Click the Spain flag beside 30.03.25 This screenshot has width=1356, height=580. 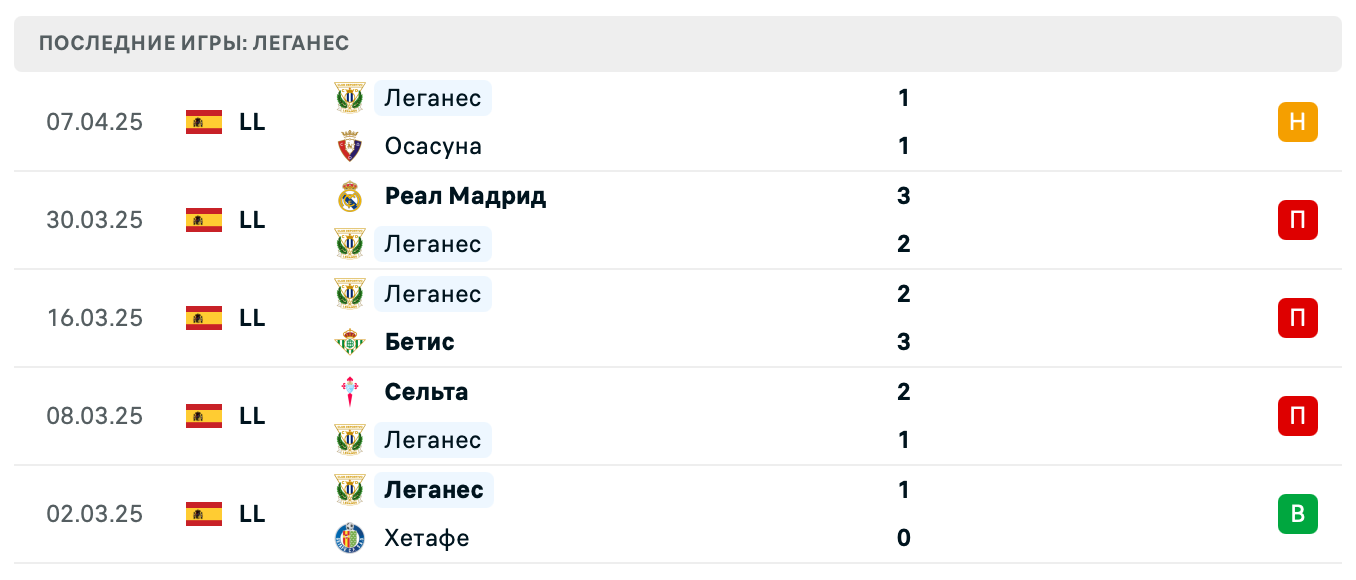(x=204, y=220)
